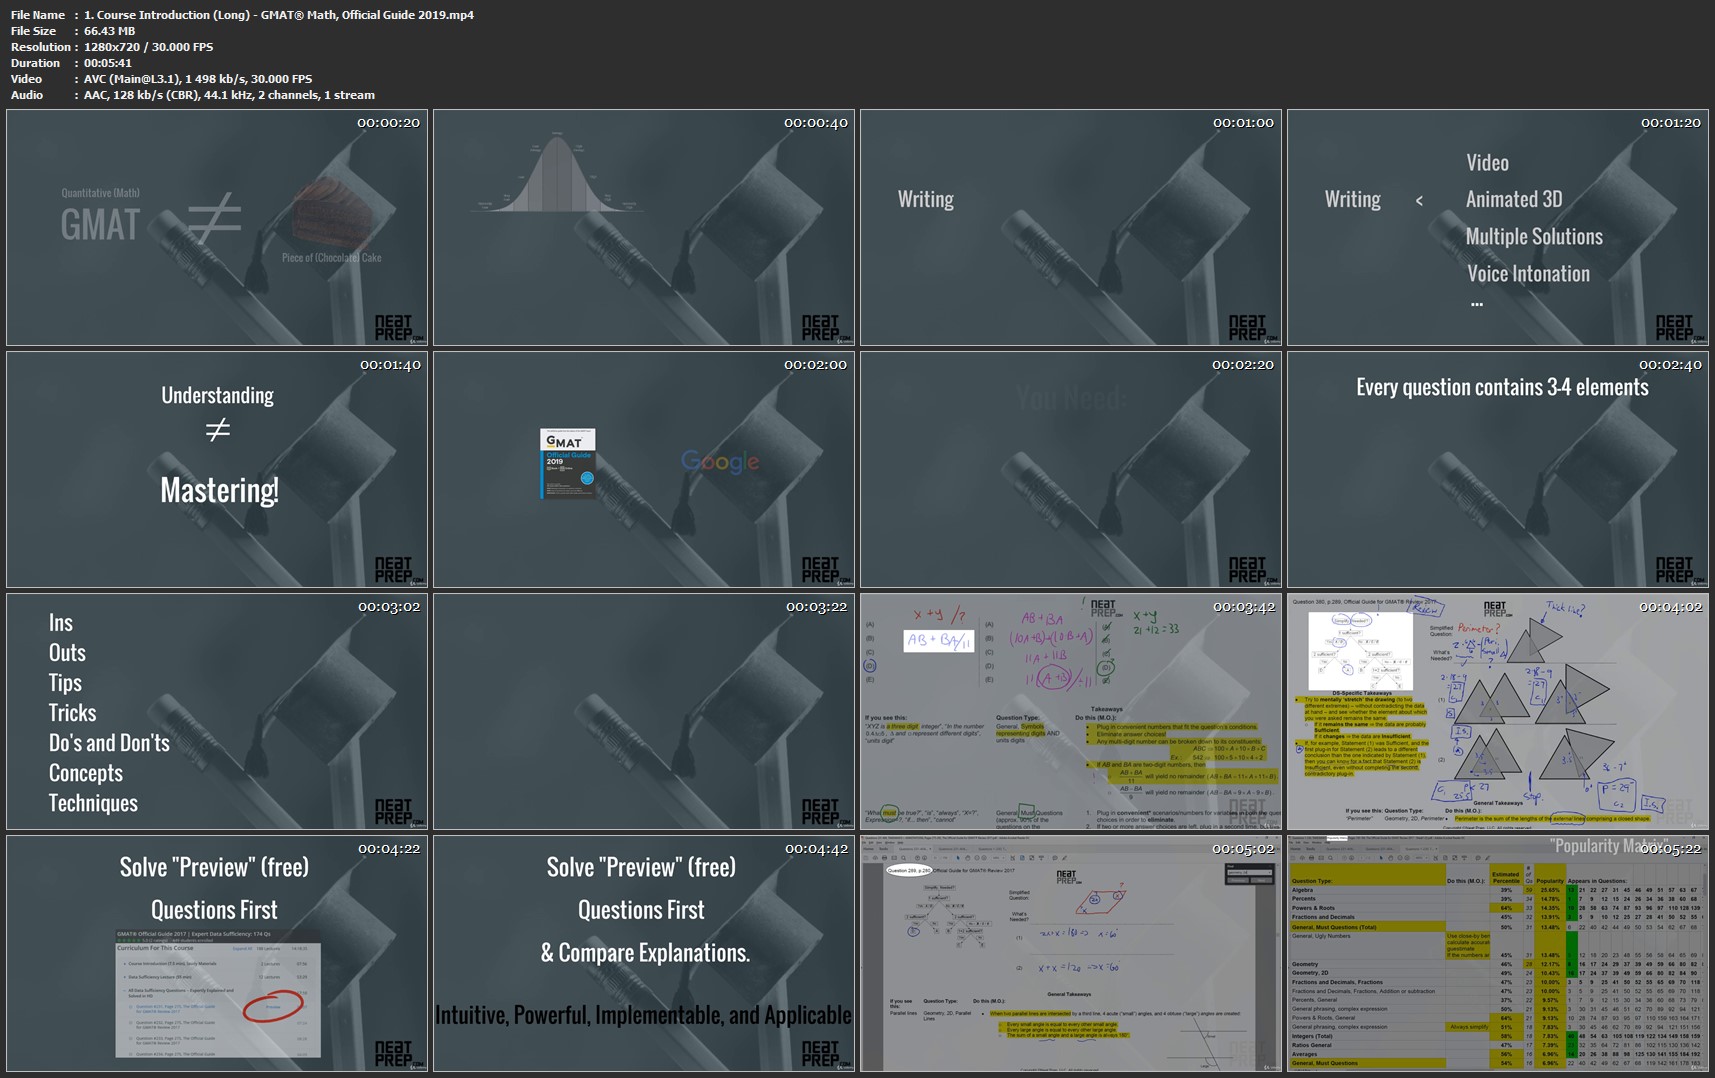Click the video codec line 'AVC (Main@L3.1)'

(198, 79)
